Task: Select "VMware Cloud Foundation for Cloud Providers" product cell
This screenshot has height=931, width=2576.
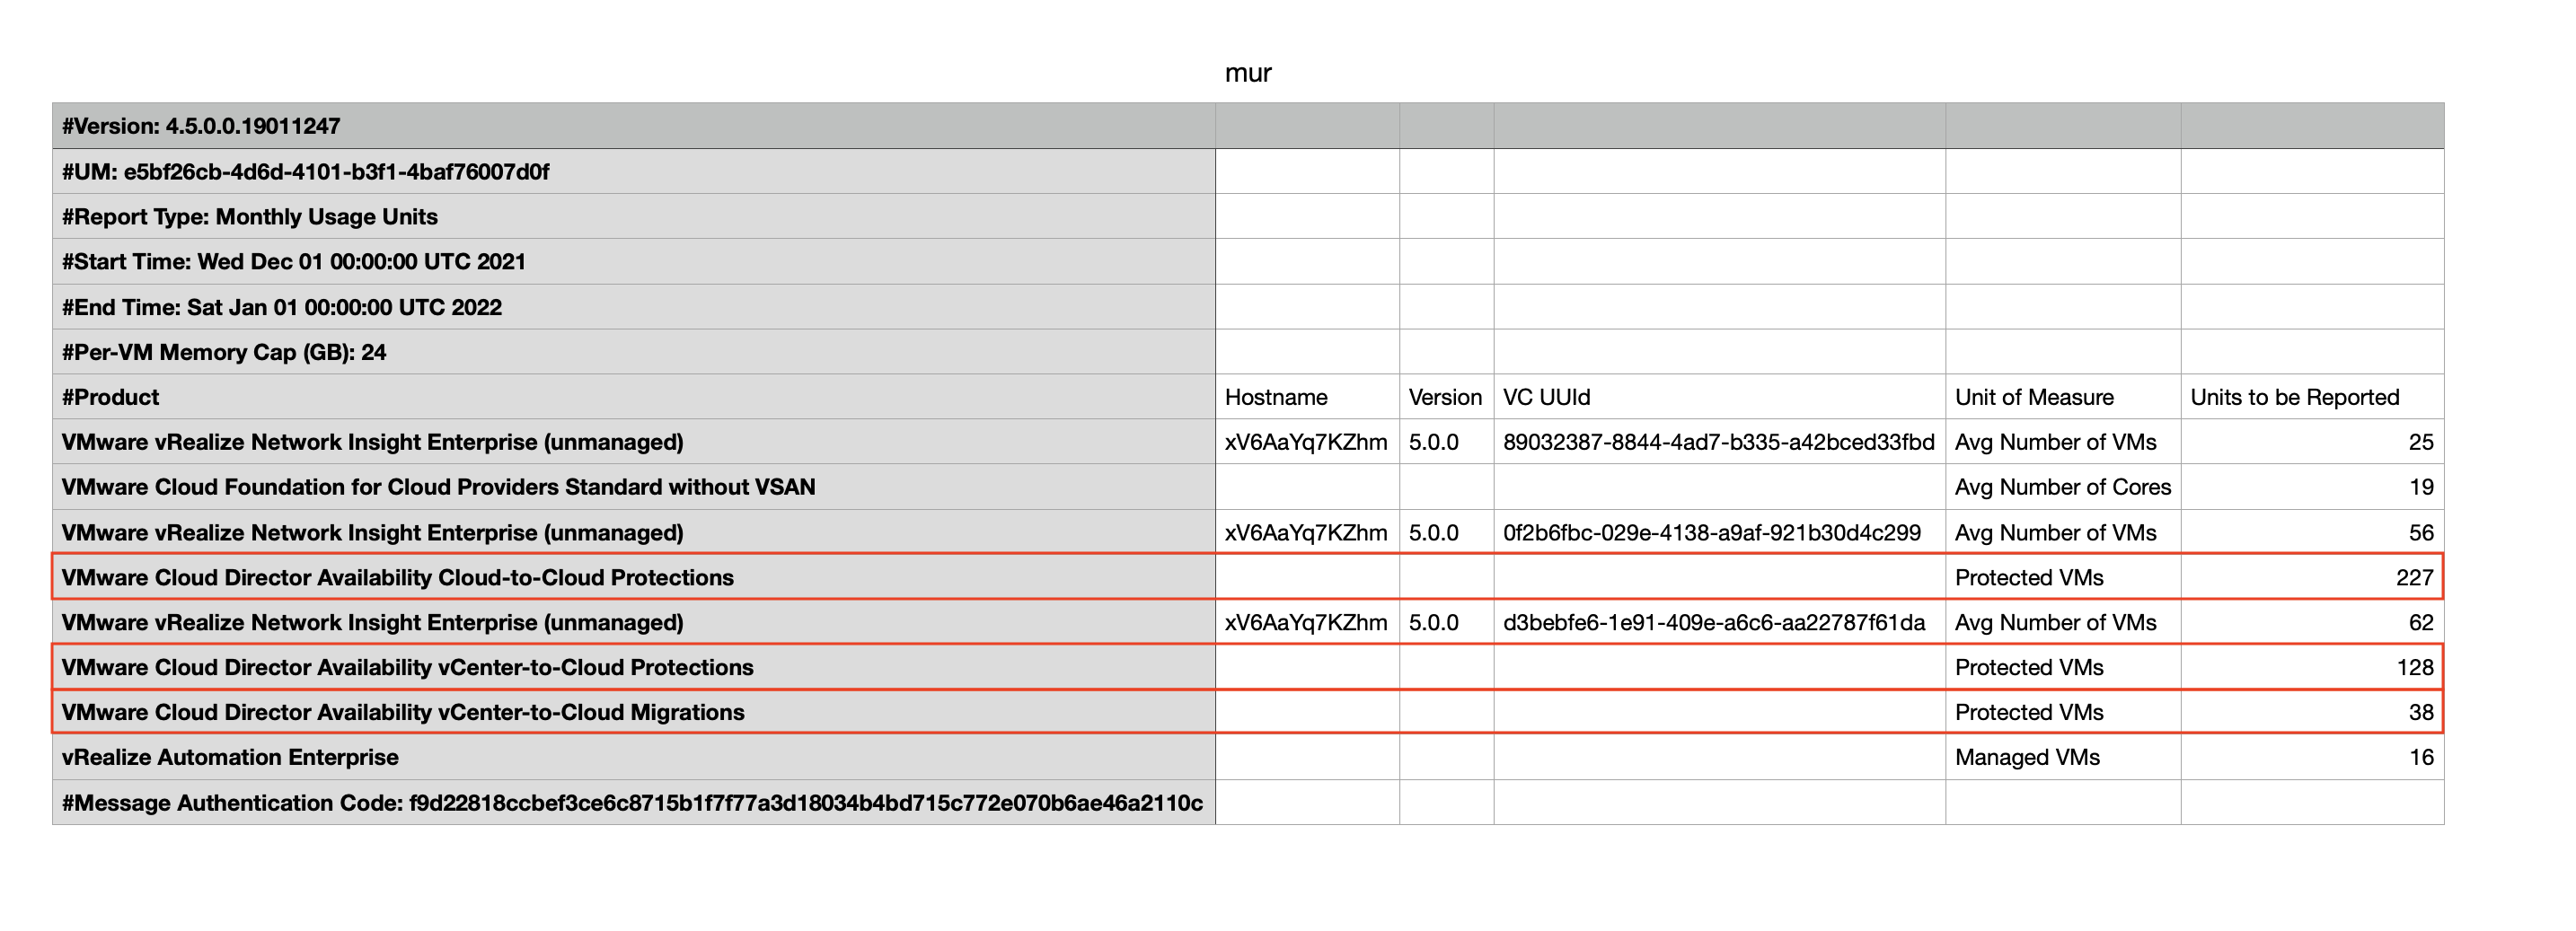Action: tap(634, 487)
